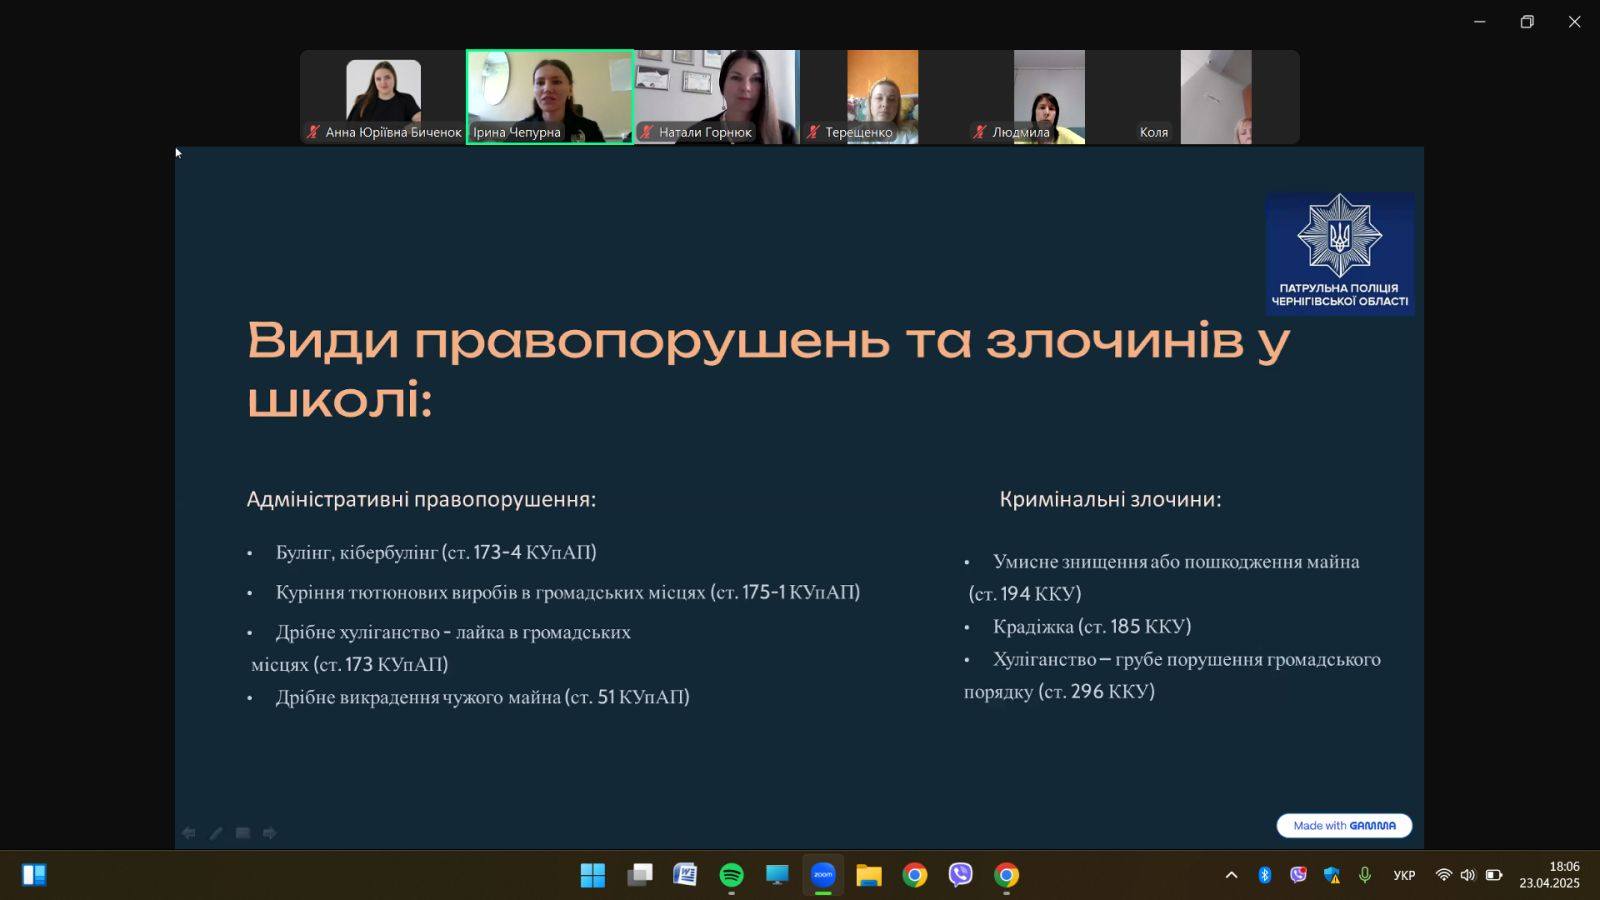The width and height of the screenshot is (1600, 900).
Task: Click bullet 'Дрібне хуліганство - лайка в громадських'
Action: tap(453, 632)
